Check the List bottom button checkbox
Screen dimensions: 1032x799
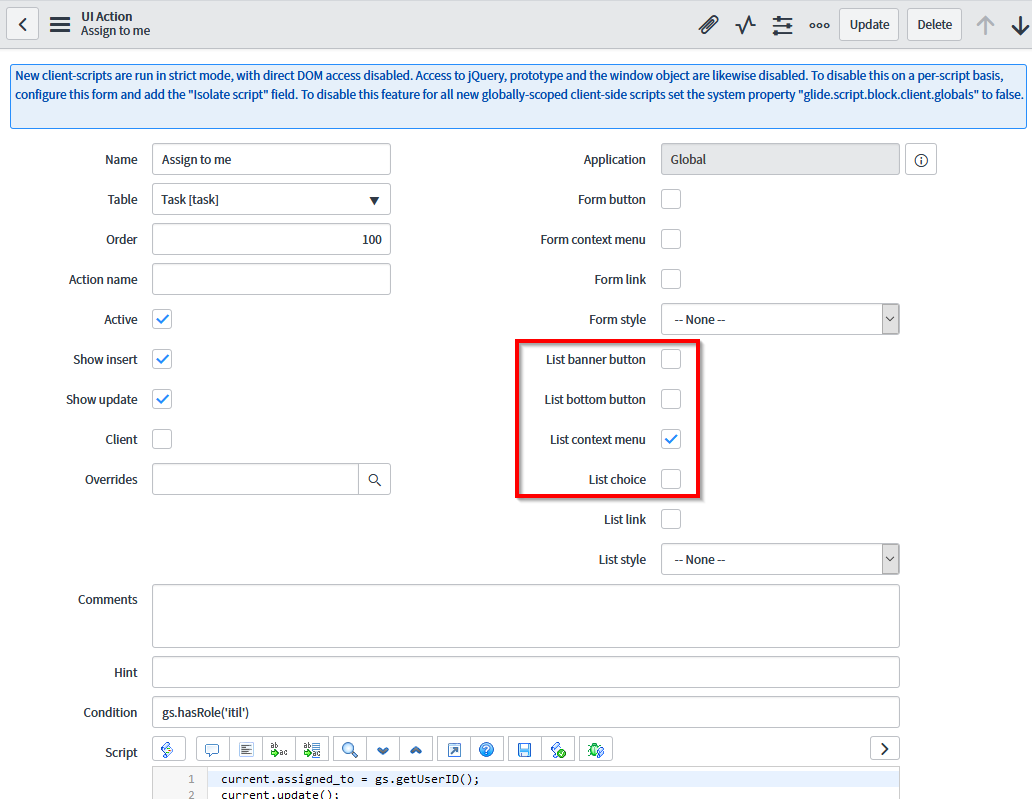[x=671, y=400]
